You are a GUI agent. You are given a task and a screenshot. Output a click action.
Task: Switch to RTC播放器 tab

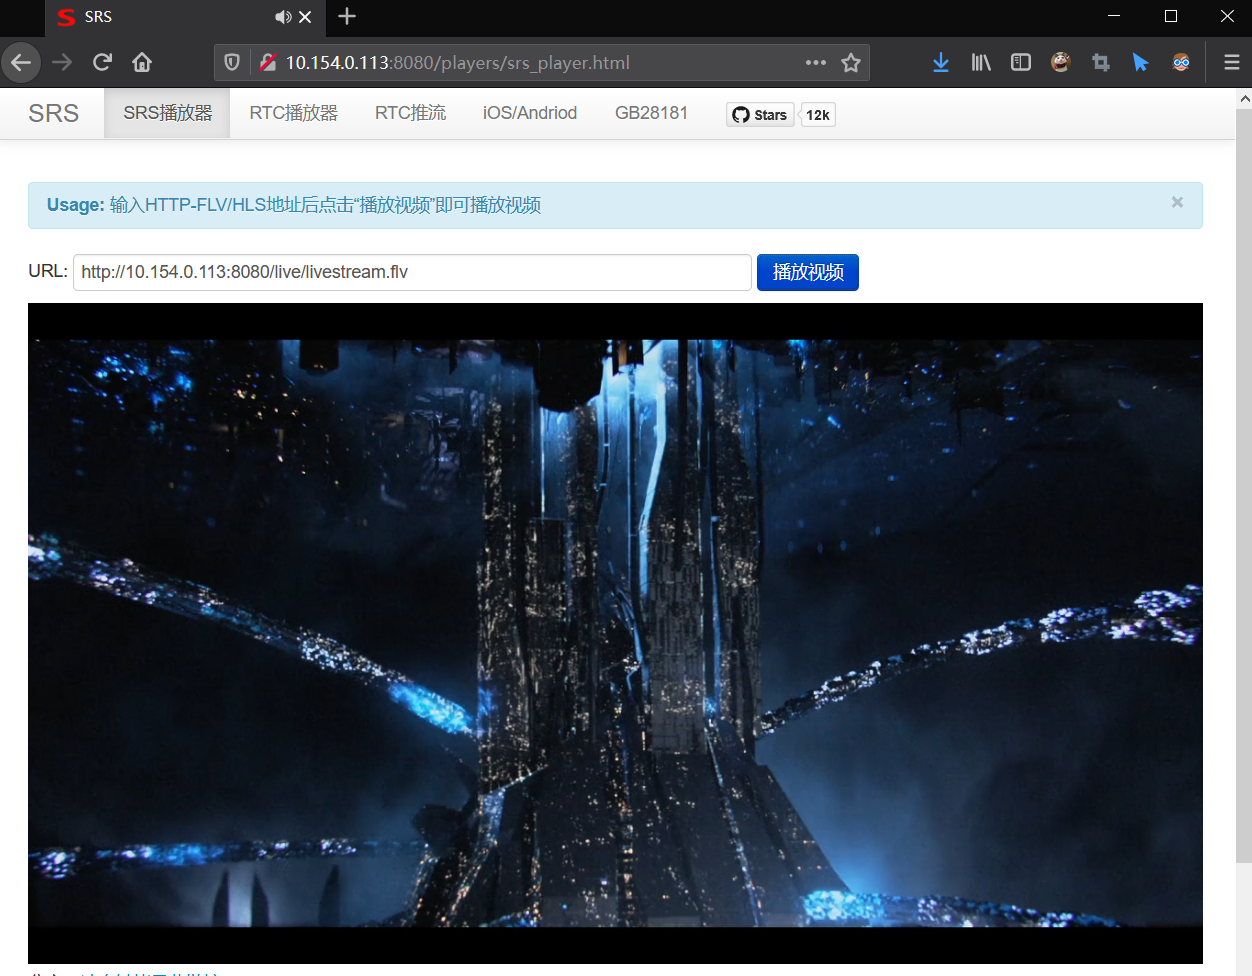coord(294,113)
